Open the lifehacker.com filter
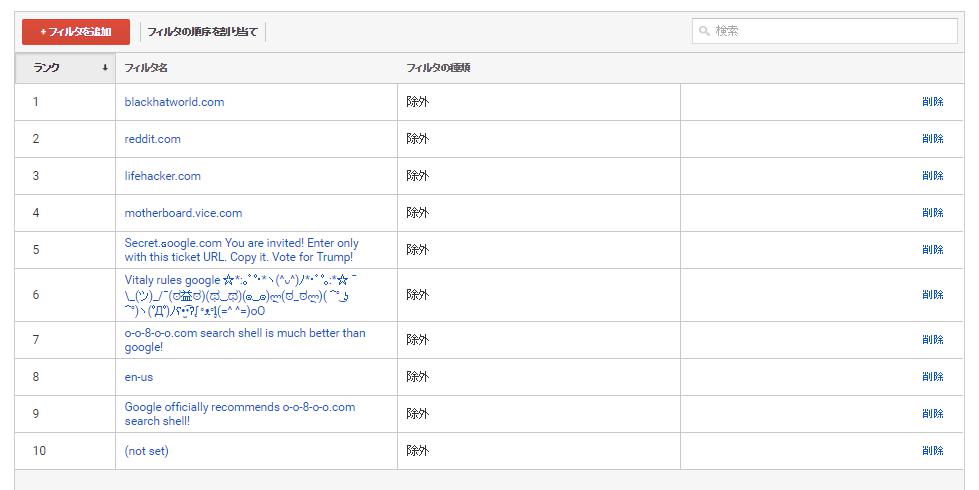The image size is (979, 490). pos(162,176)
